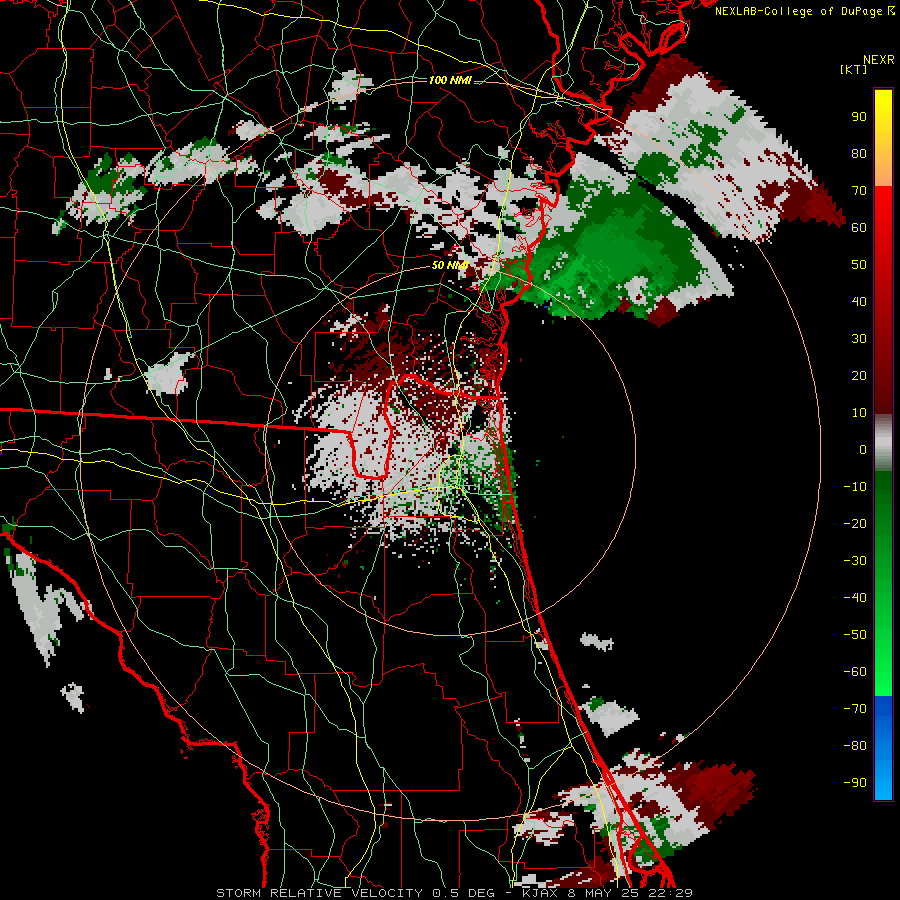
Task: Click the 60 value on velocity scale
Action: 859,228
